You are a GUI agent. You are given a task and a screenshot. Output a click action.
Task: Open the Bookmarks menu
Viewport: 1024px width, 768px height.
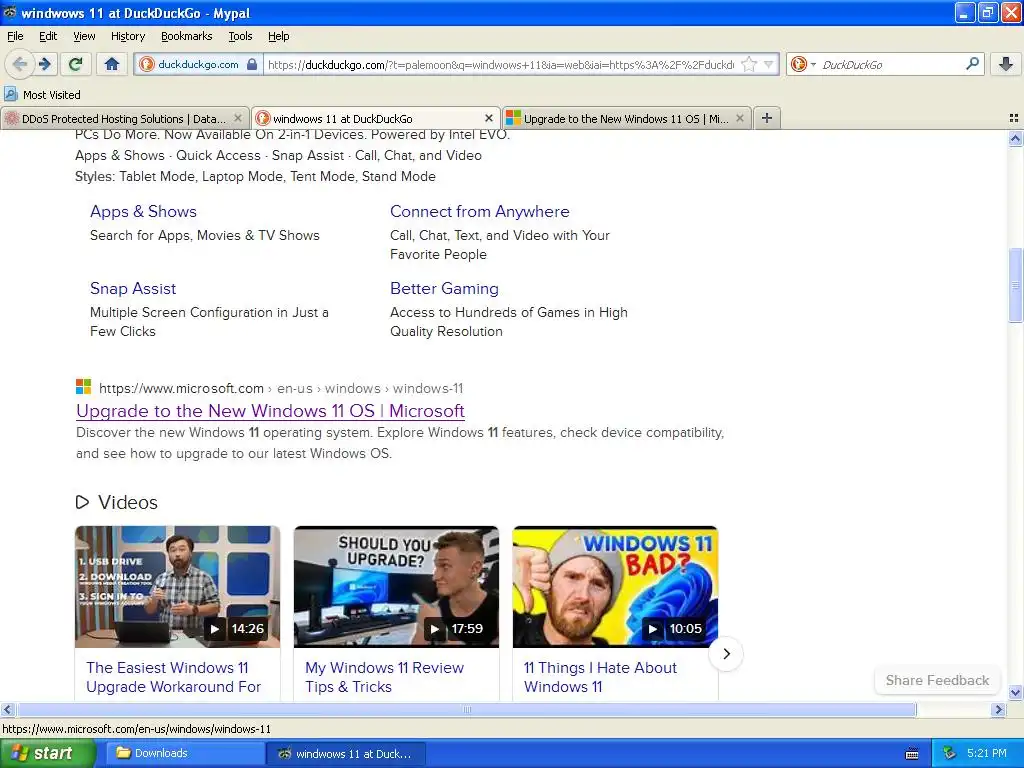pyautogui.click(x=186, y=36)
